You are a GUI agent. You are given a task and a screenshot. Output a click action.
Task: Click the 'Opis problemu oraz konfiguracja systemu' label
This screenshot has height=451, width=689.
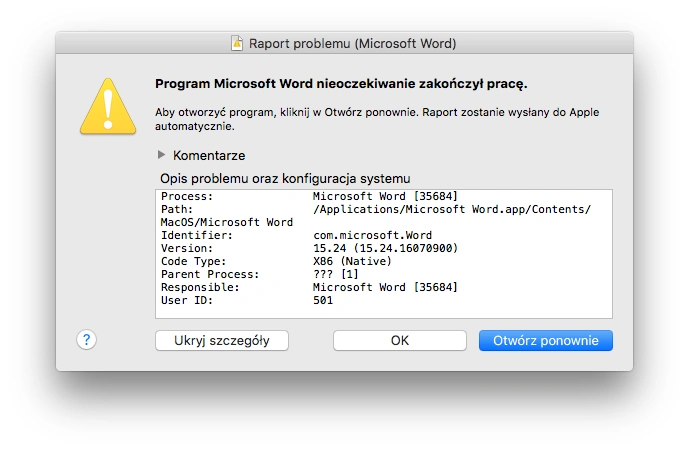[x=285, y=178]
